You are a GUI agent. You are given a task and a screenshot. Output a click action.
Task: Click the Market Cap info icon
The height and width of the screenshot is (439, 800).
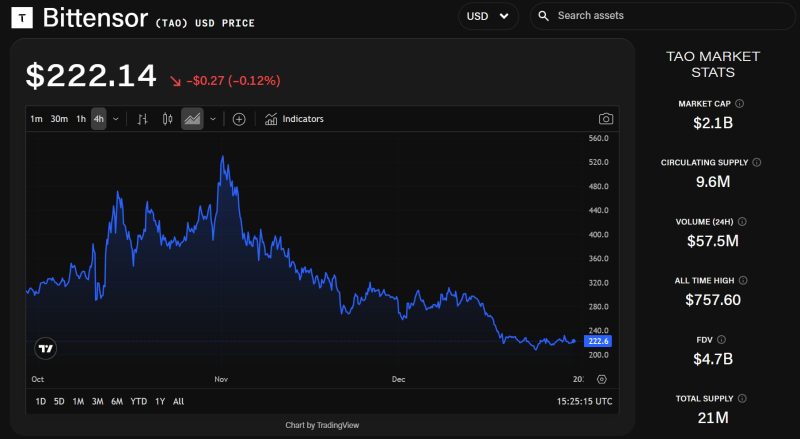pos(739,103)
